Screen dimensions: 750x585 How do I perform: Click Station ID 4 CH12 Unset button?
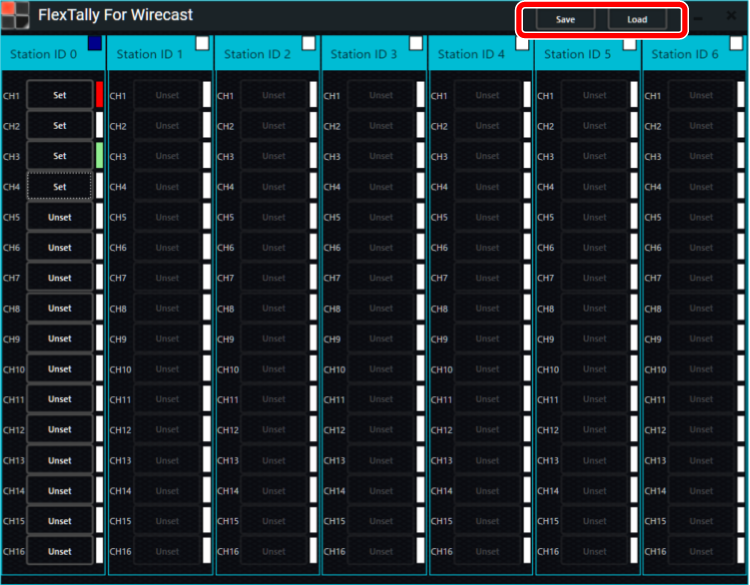[488, 430]
